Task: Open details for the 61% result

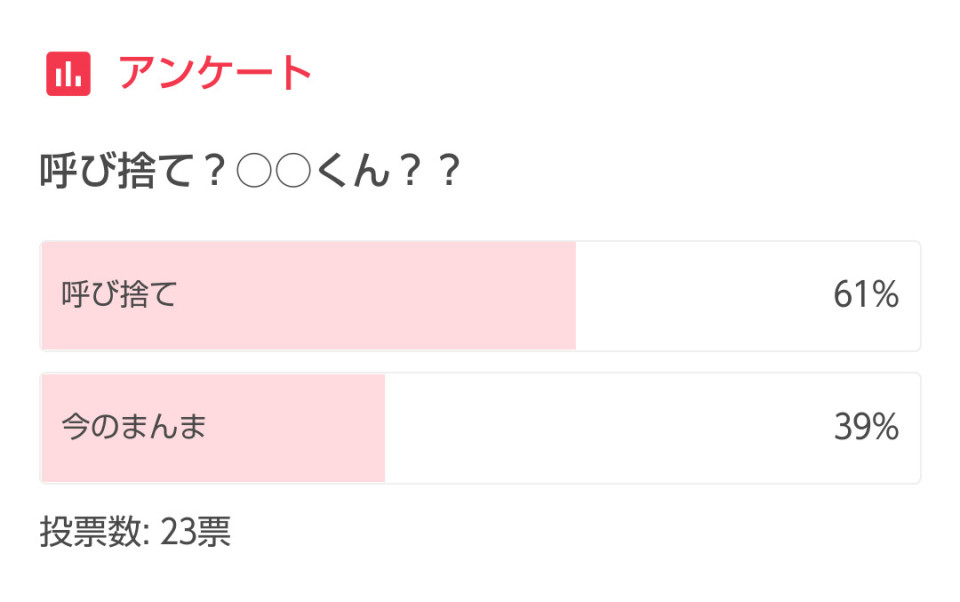Action: point(480,295)
